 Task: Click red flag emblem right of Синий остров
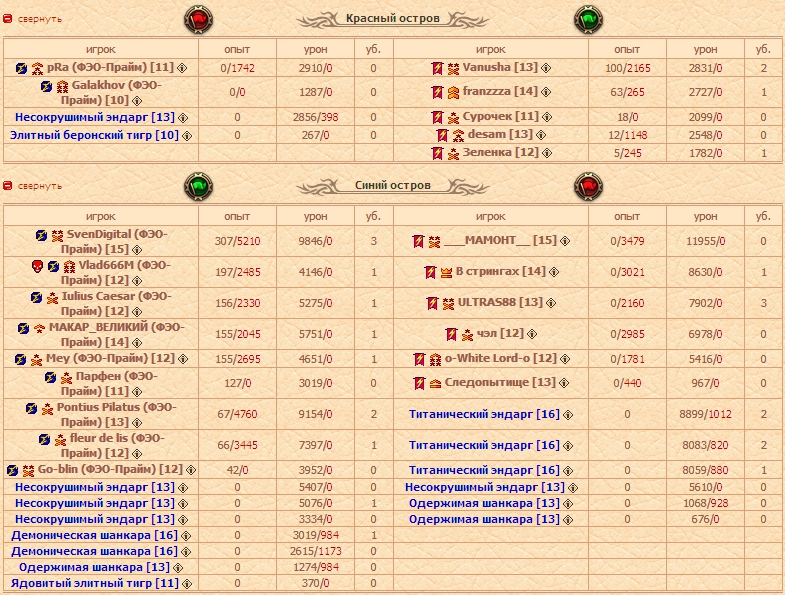[588, 186]
